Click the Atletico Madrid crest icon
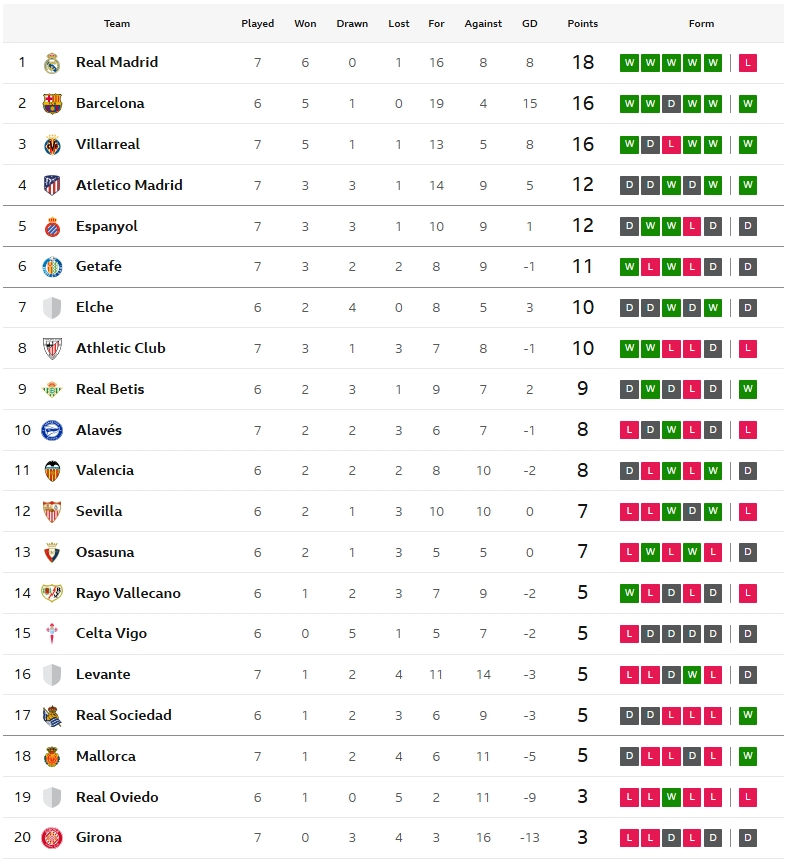 [52, 185]
